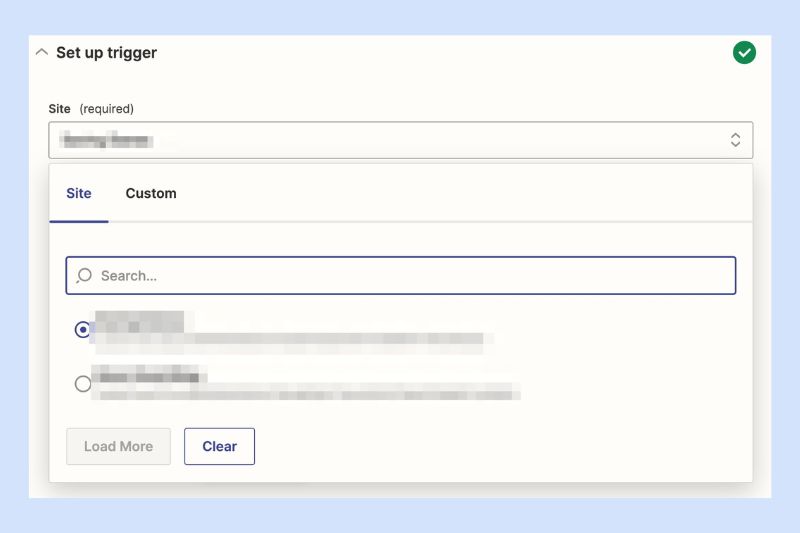Click the first site option's description line
The width and height of the screenshot is (800, 533).
[290, 343]
